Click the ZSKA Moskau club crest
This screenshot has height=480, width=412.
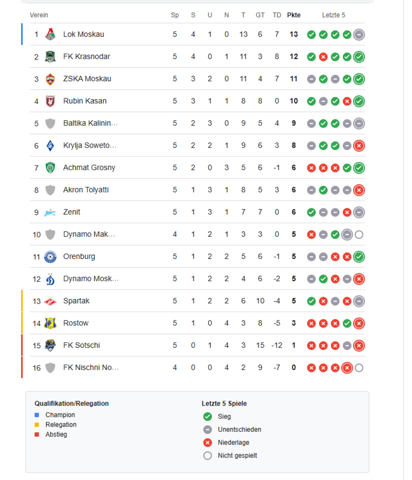(x=50, y=79)
